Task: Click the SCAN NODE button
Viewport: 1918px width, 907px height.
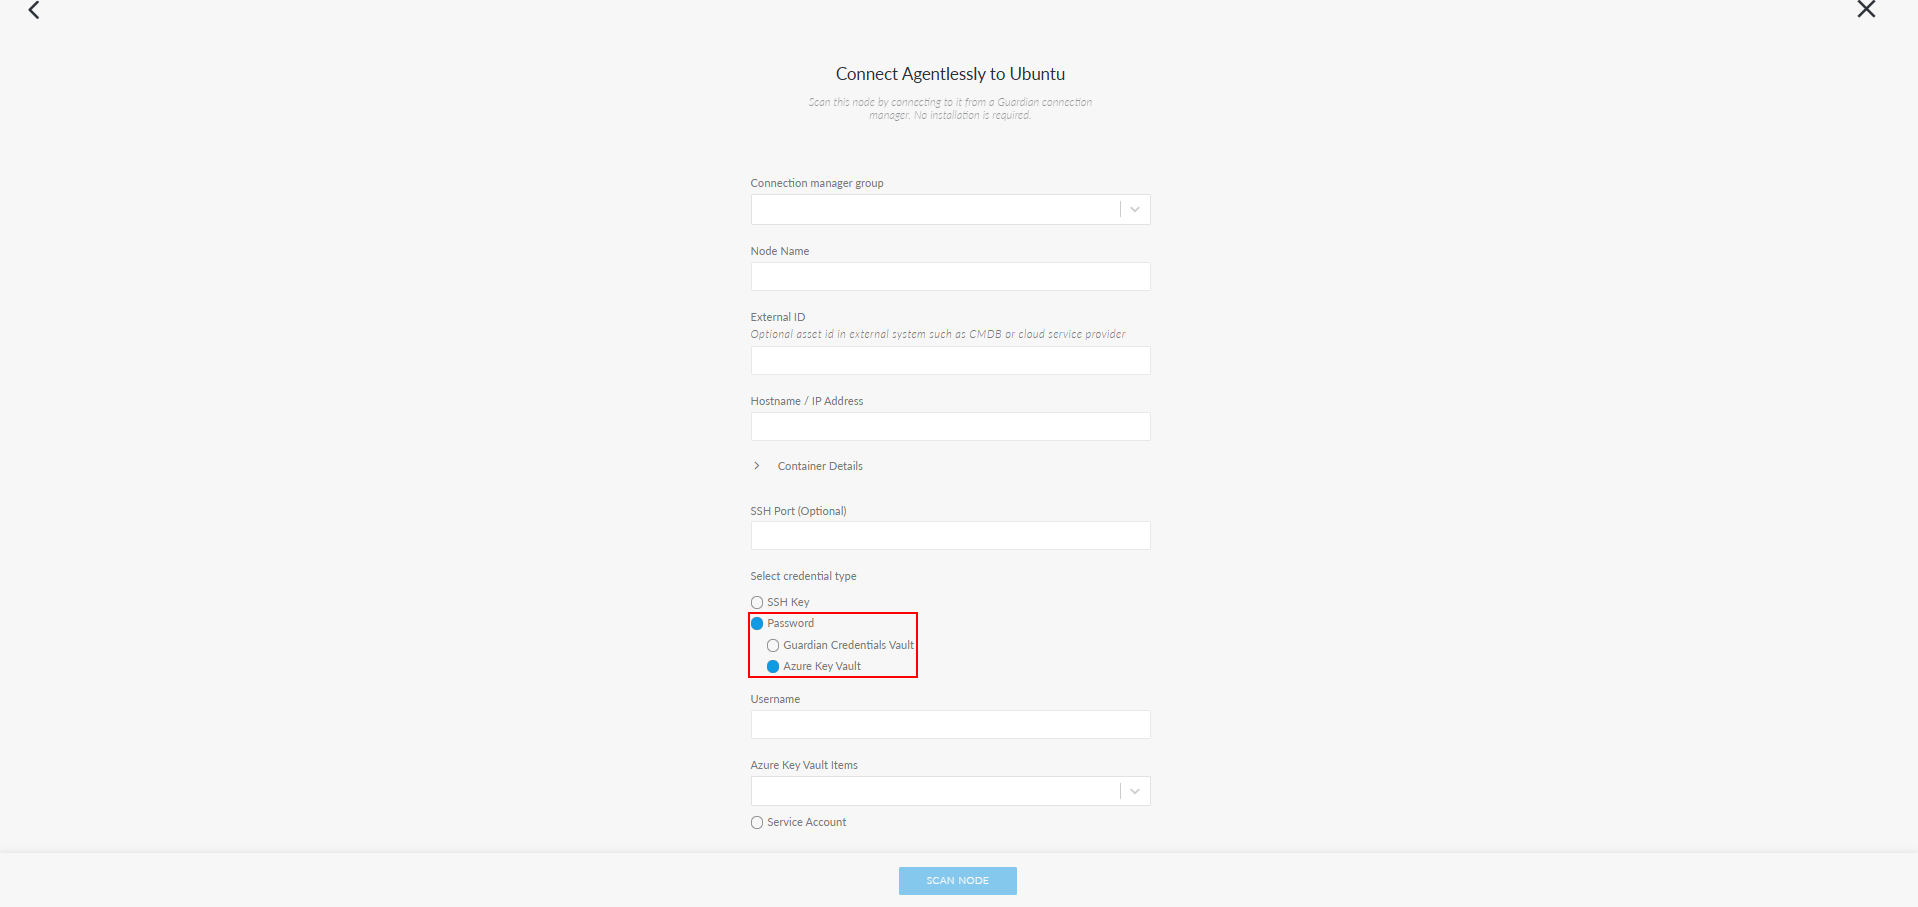Action: (x=957, y=880)
